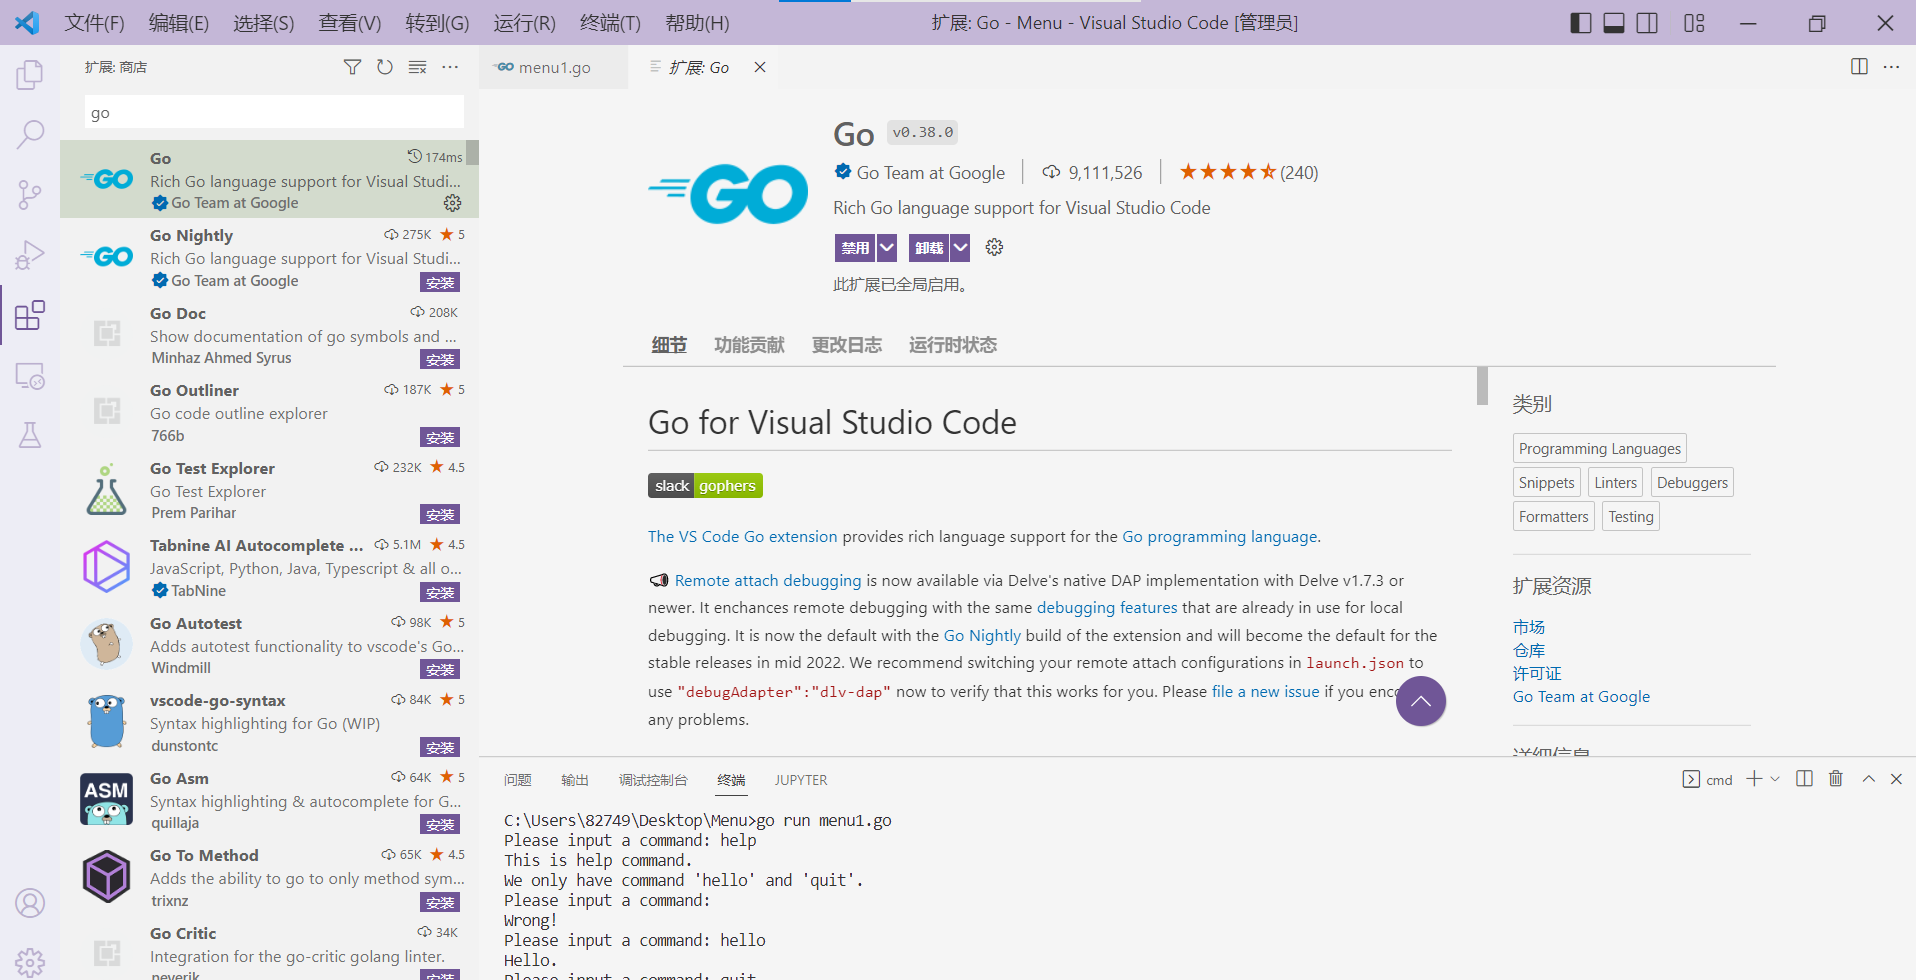Viewport: 1916px width, 980px height.
Task: Select the Extensions view icon
Action: coord(30,315)
